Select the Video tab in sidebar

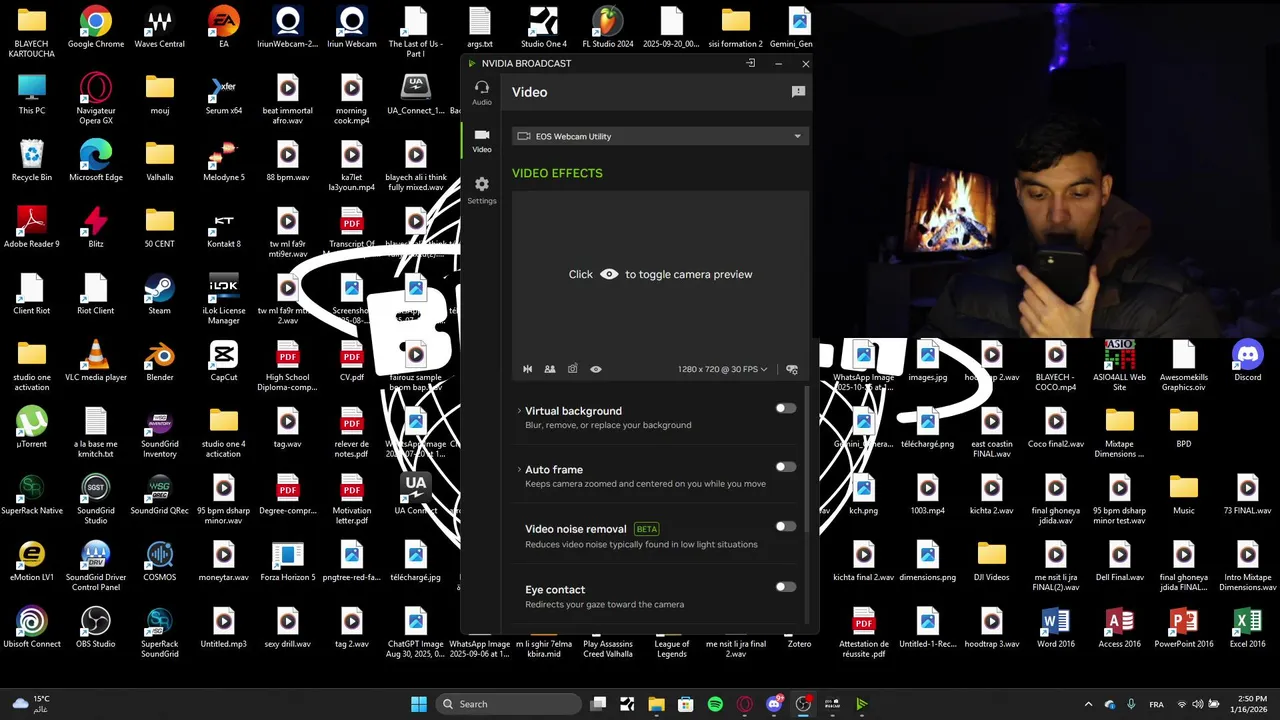[481, 141]
